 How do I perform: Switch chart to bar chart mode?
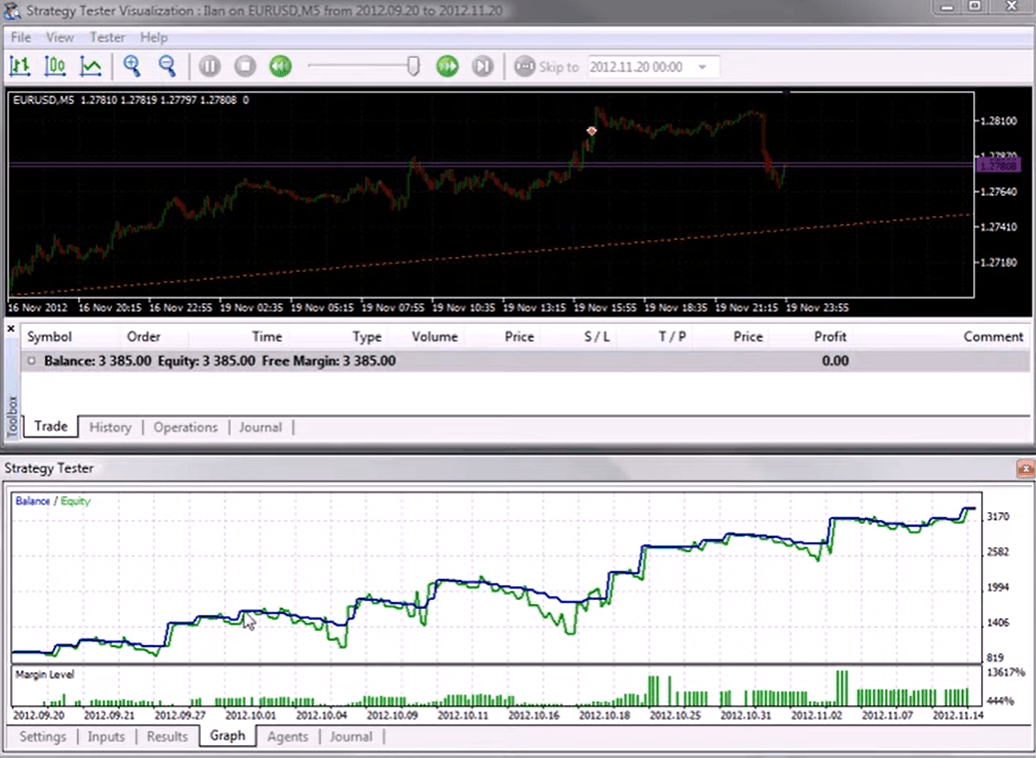20,66
